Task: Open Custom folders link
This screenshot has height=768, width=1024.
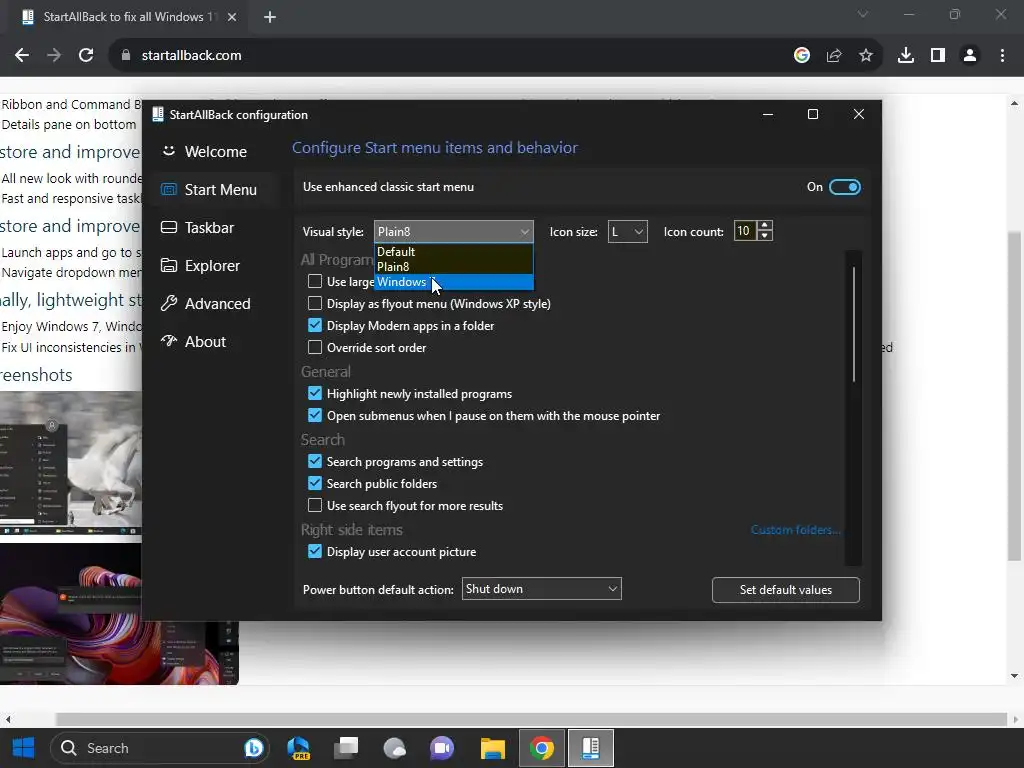Action: click(795, 530)
